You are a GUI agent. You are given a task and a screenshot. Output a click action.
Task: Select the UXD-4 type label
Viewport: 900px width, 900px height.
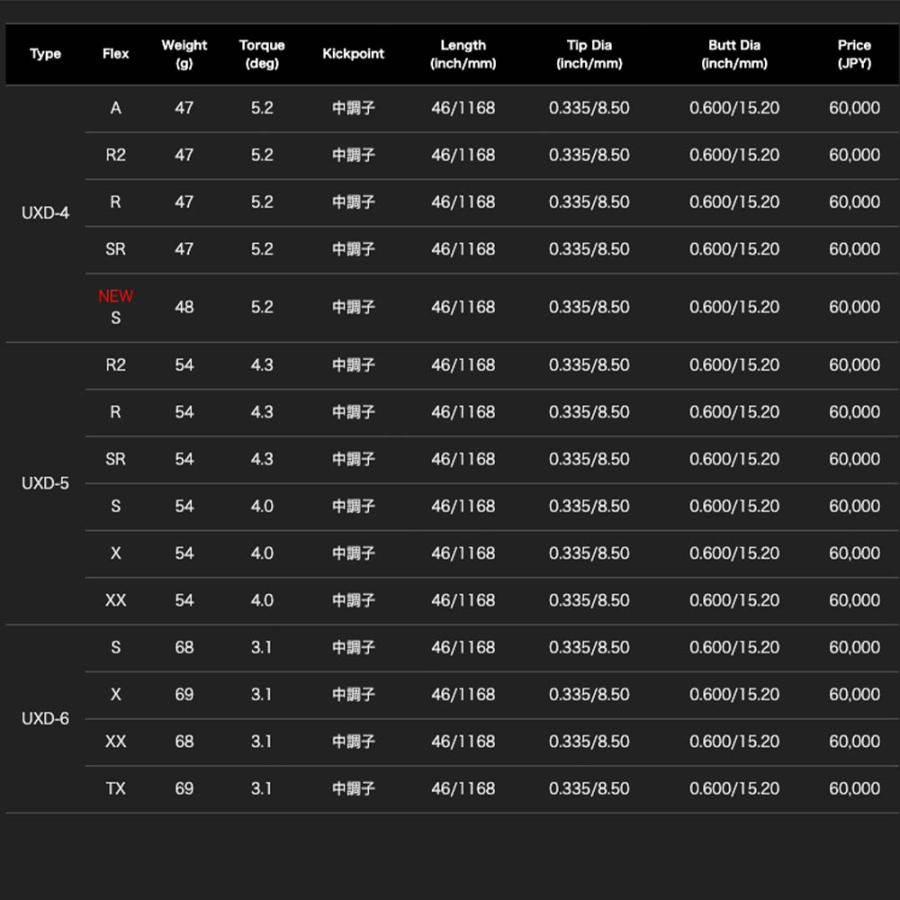45,213
